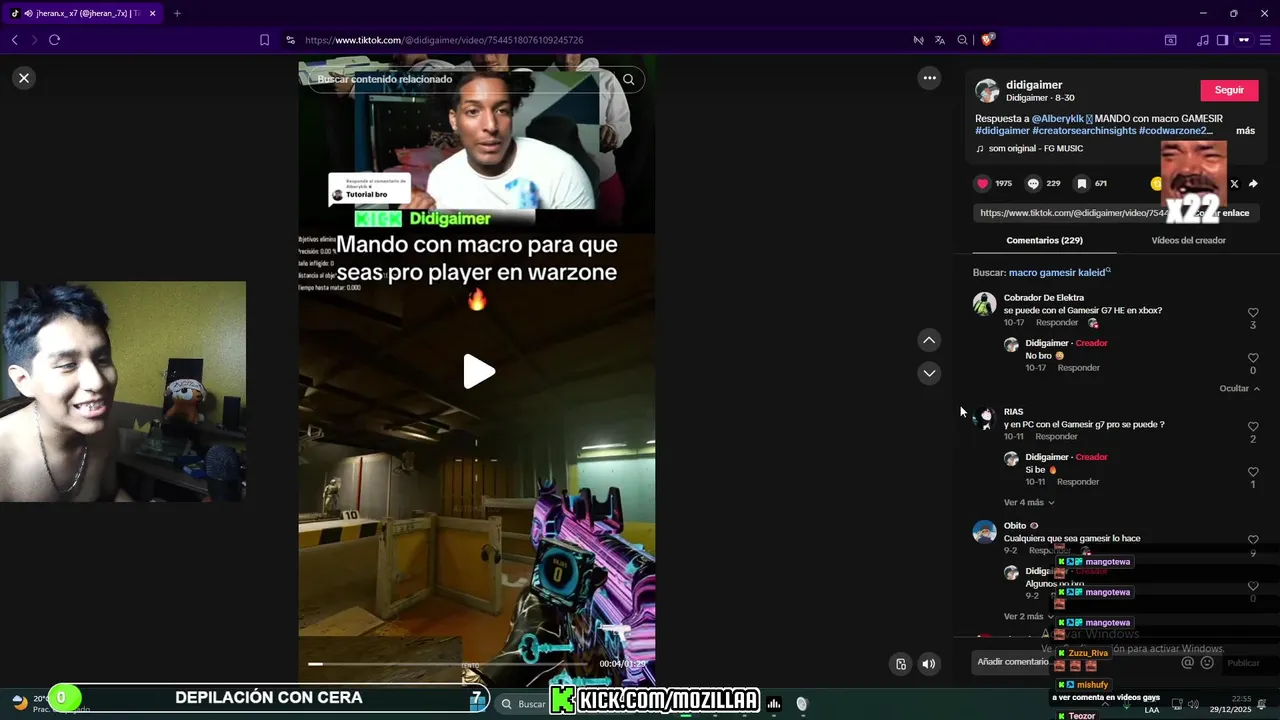This screenshot has width=1280, height=720.
Task: Like RIAS's comment
Action: tap(1253, 427)
